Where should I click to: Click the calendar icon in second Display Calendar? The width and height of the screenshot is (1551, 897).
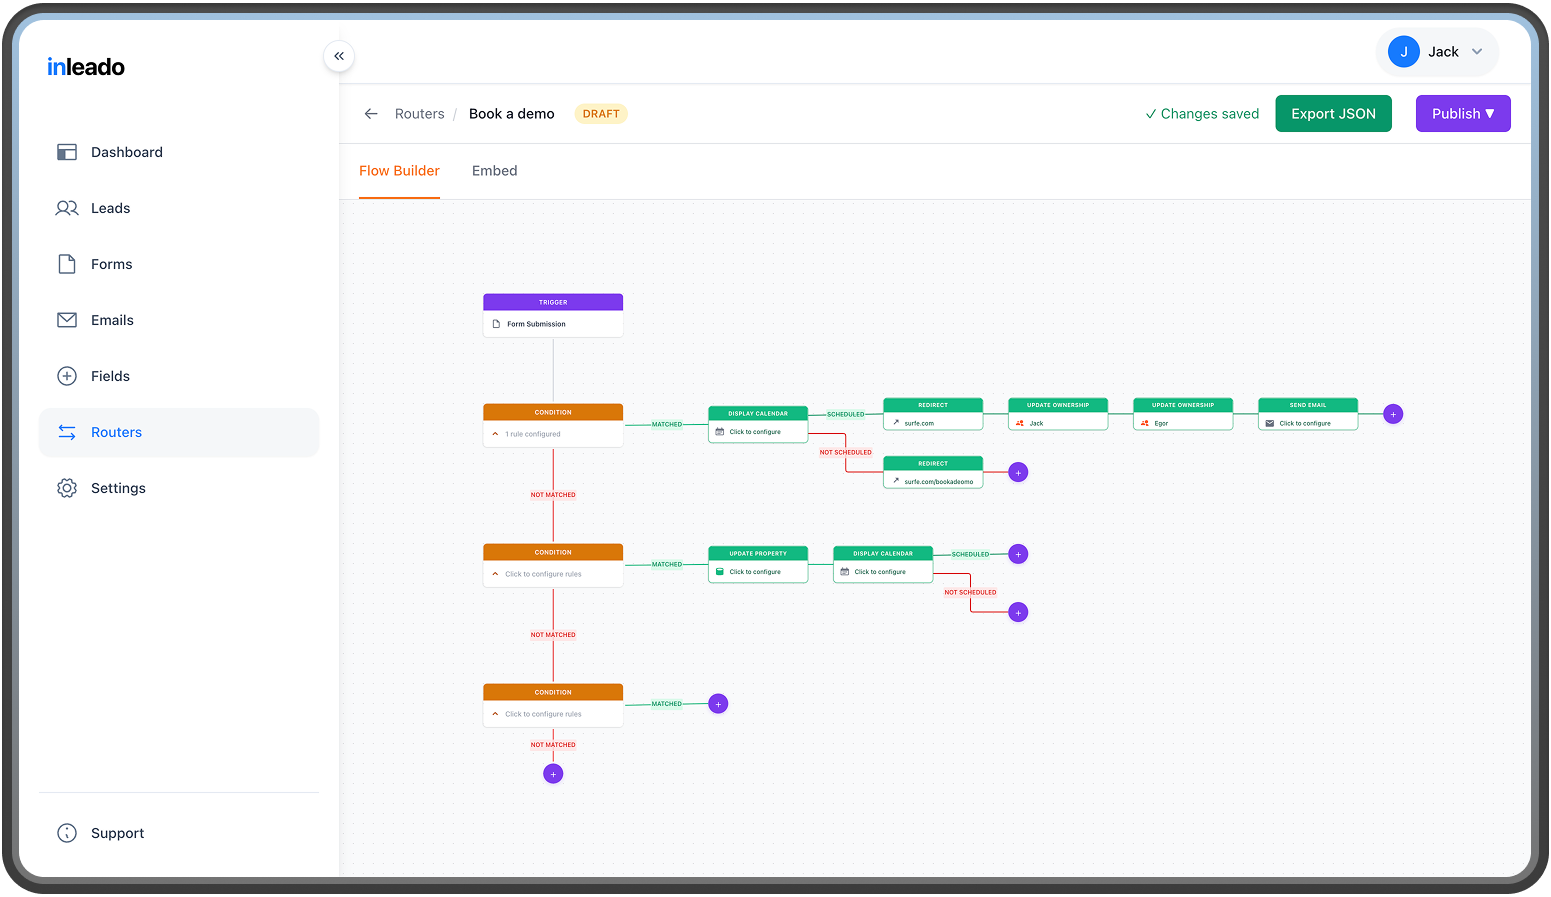845,572
